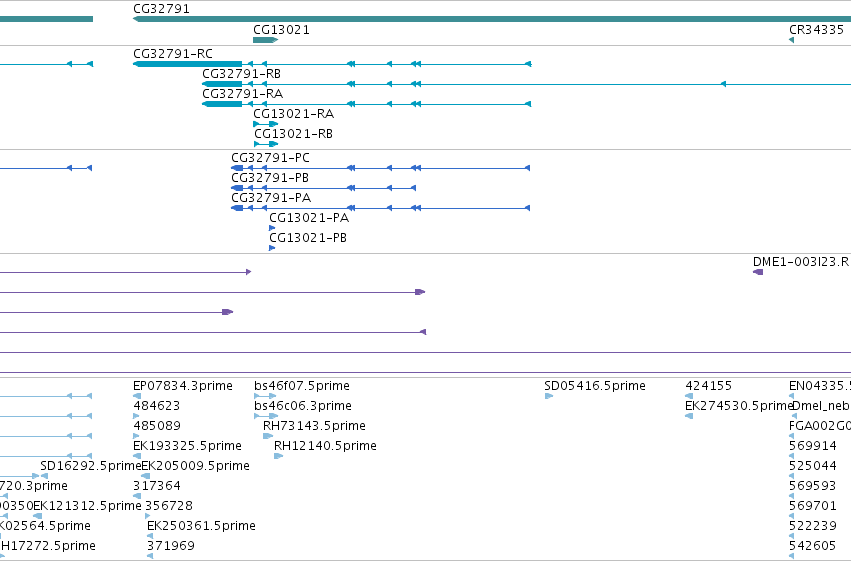This screenshot has height=561, width=851.
Task: Click the CR34335 small arrow glyph
Action: tap(791, 40)
